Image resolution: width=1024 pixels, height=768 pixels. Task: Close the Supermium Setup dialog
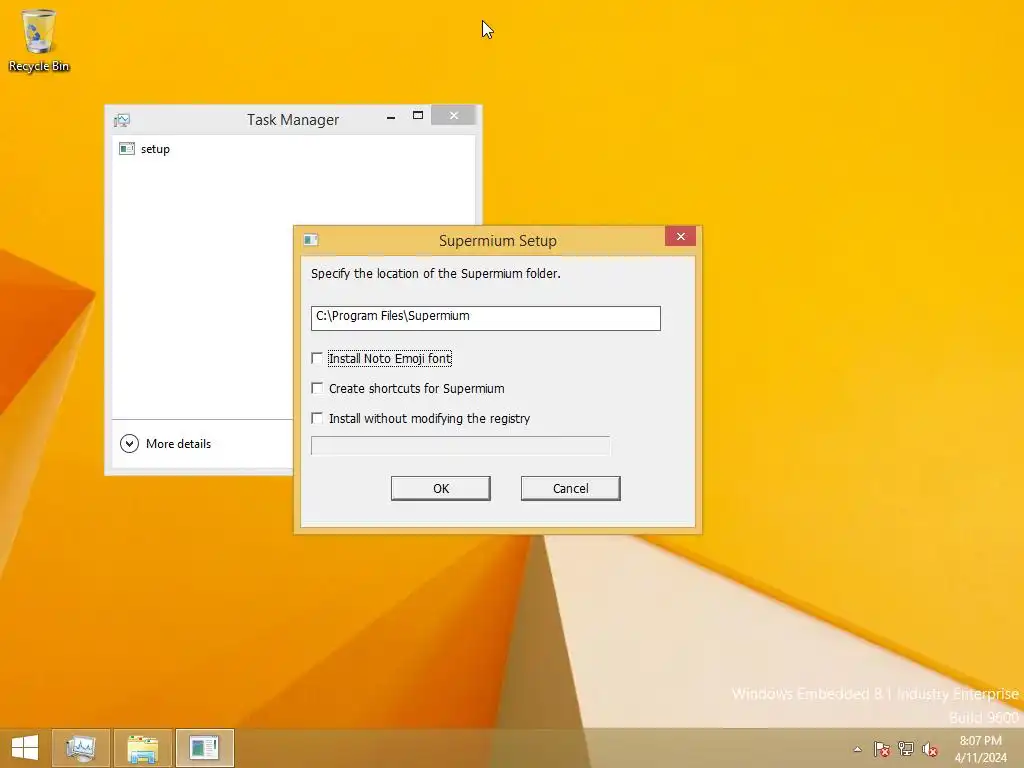coord(680,236)
